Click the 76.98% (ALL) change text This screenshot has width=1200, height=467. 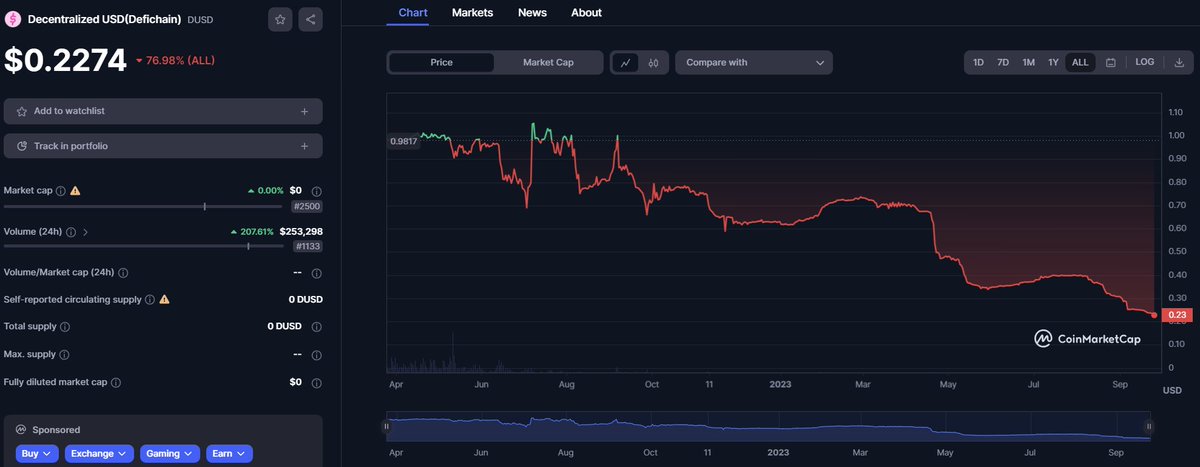click(x=181, y=61)
